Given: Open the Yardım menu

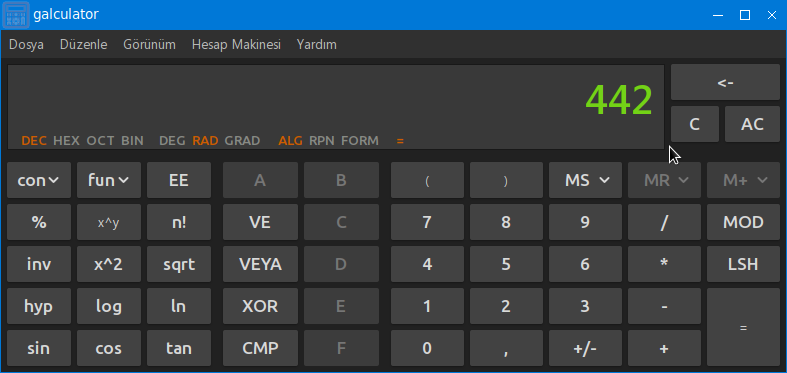Looking at the screenshot, I should pos(316,45).
